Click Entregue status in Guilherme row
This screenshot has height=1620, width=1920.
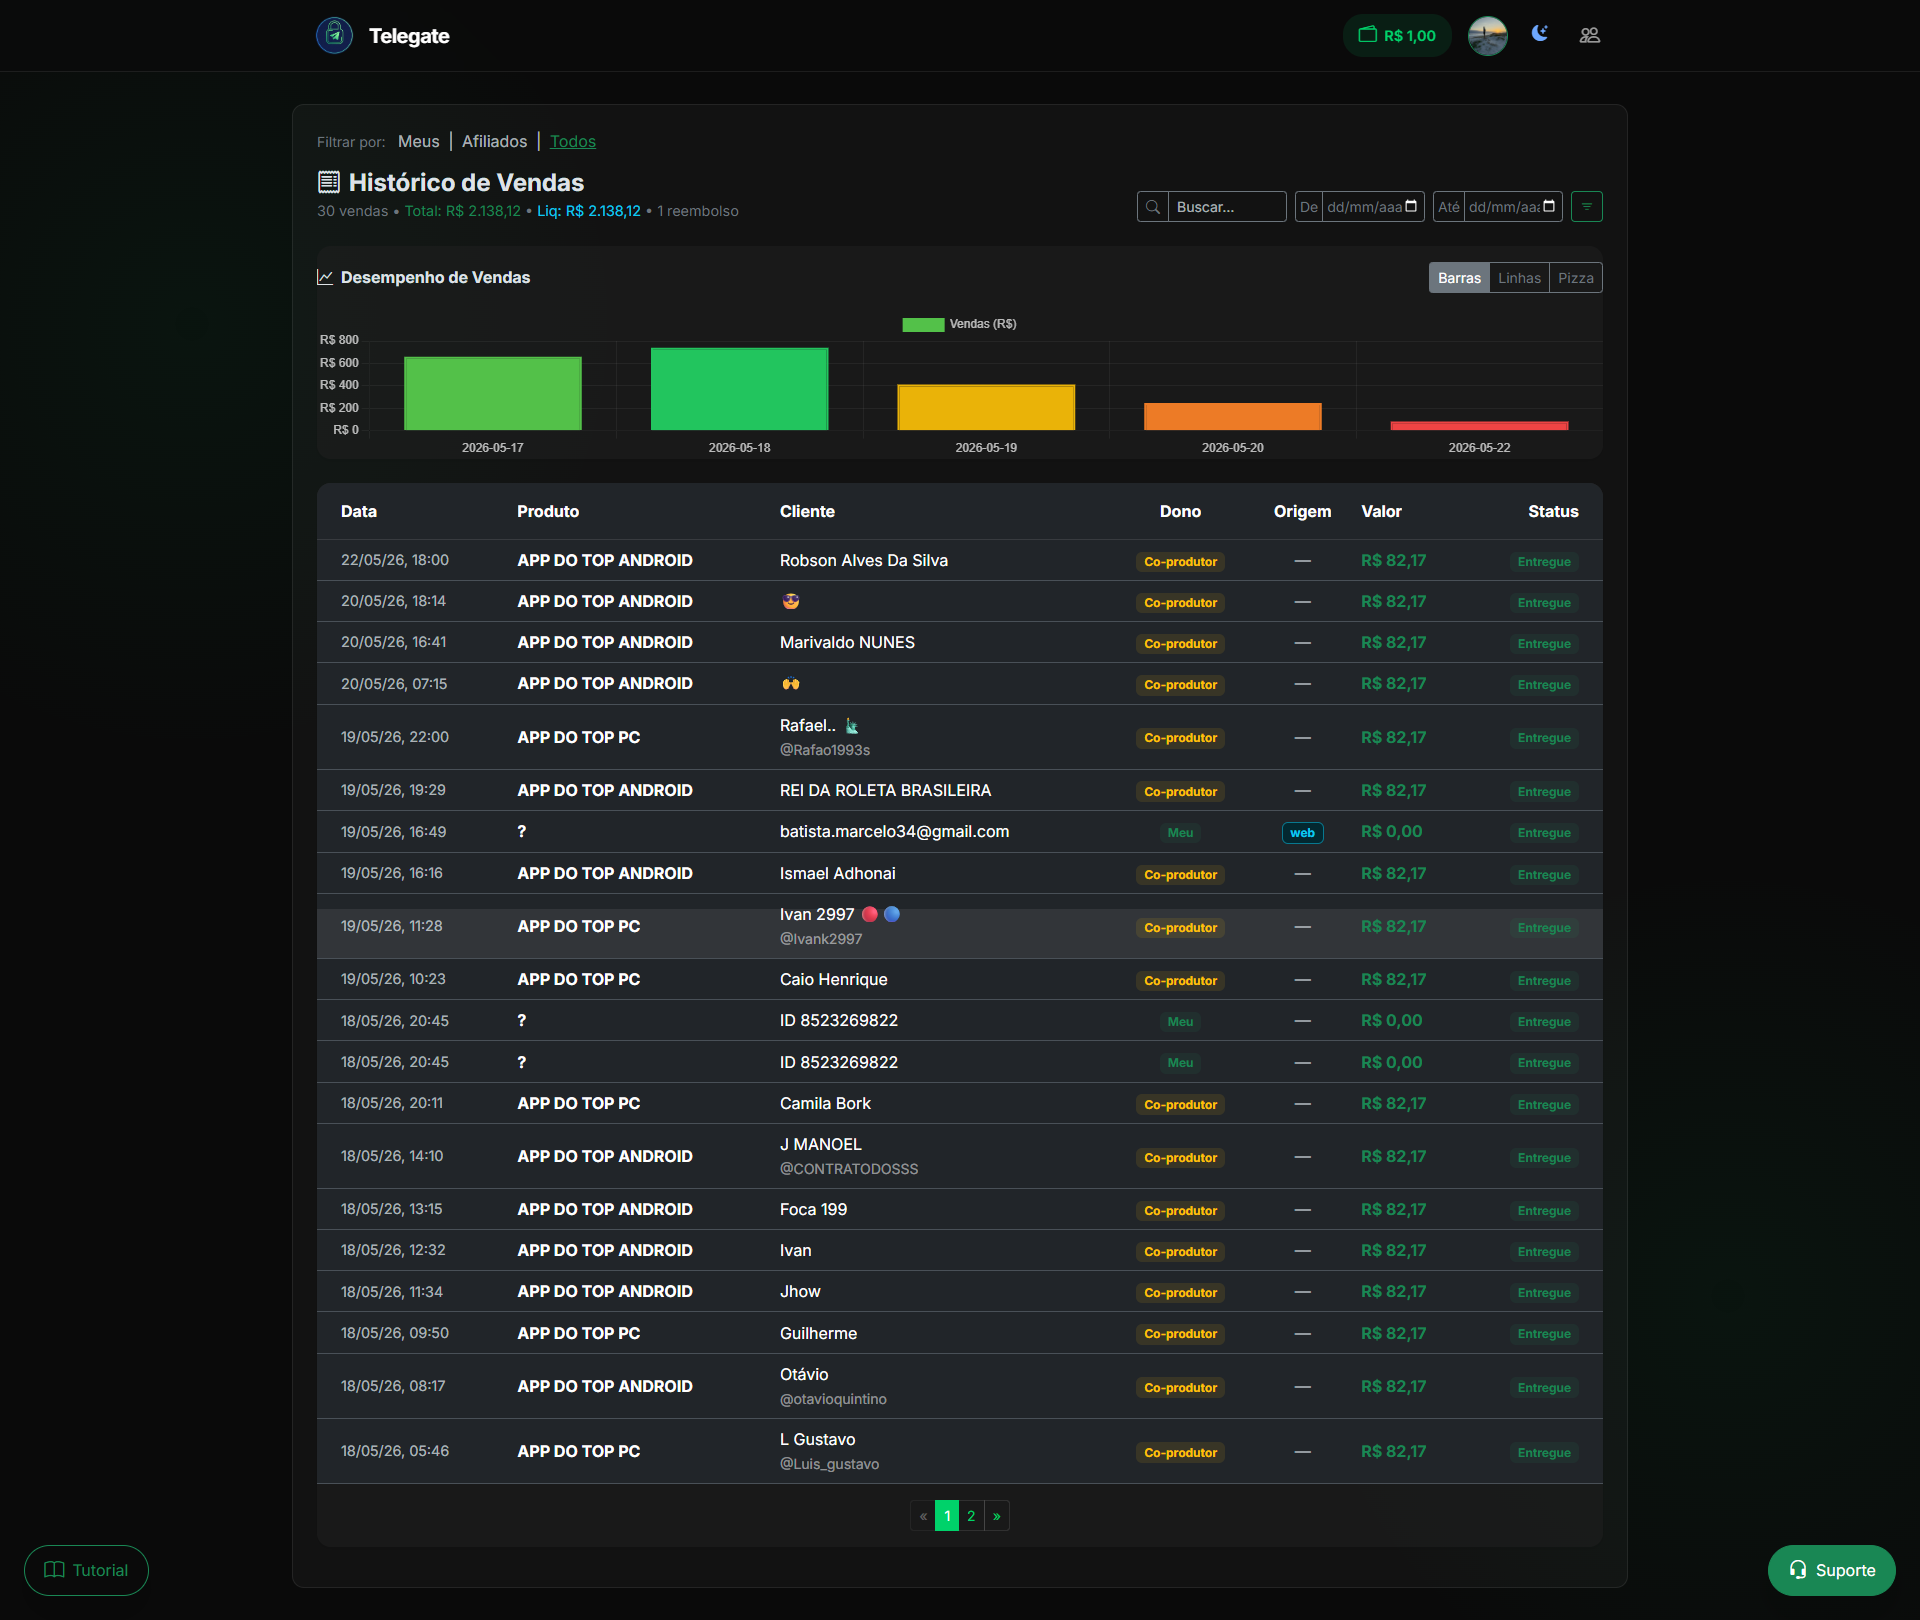point(1544,1334)
